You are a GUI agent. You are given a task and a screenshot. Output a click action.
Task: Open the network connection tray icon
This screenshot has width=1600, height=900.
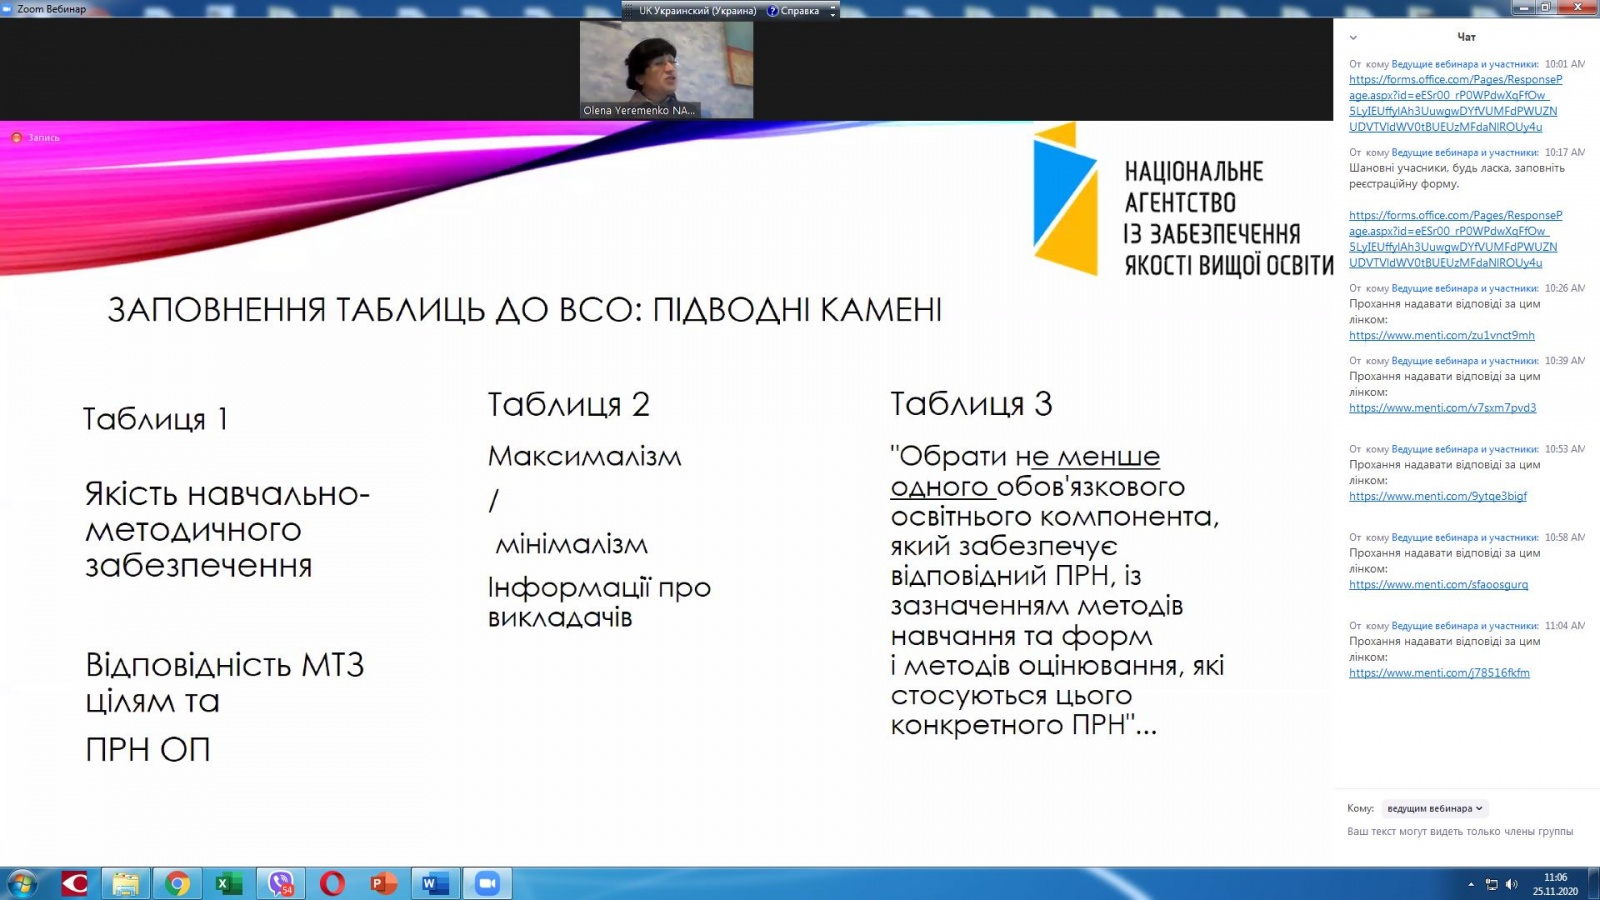(x=1492, y=884)
